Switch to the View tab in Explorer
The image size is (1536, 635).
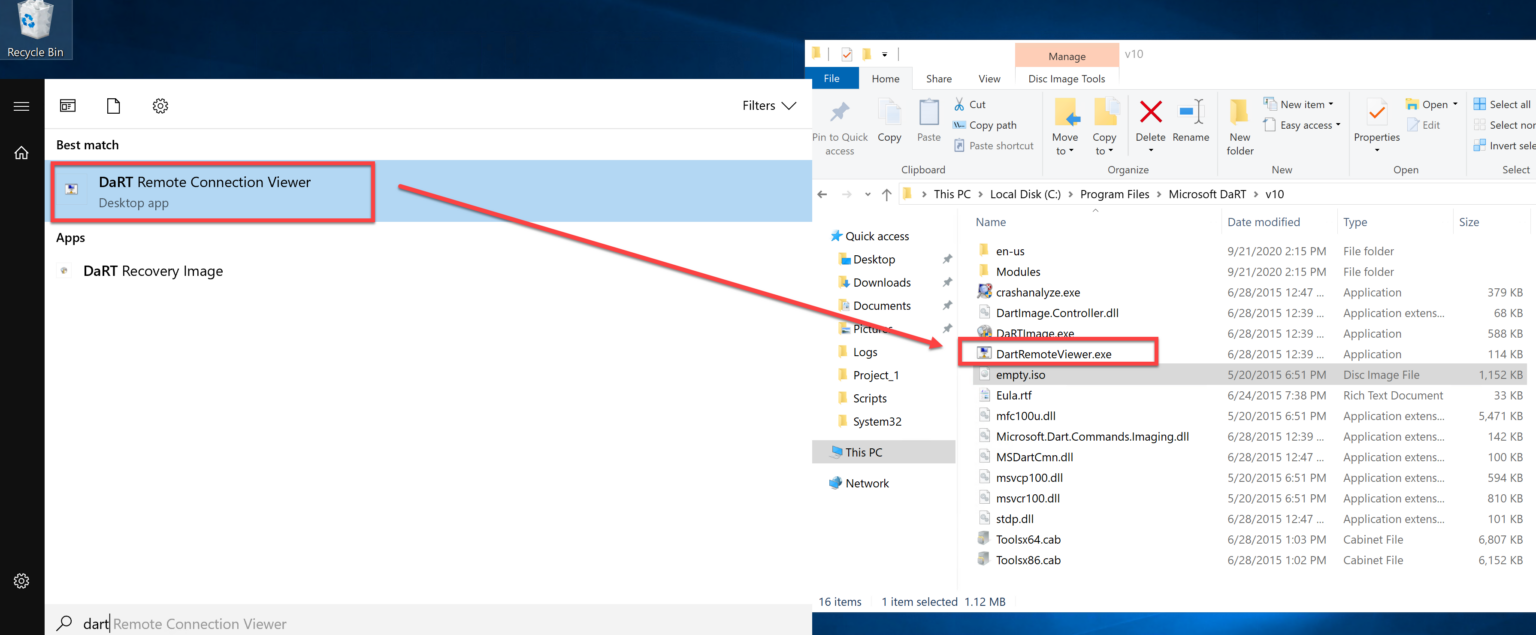point(988,78)
